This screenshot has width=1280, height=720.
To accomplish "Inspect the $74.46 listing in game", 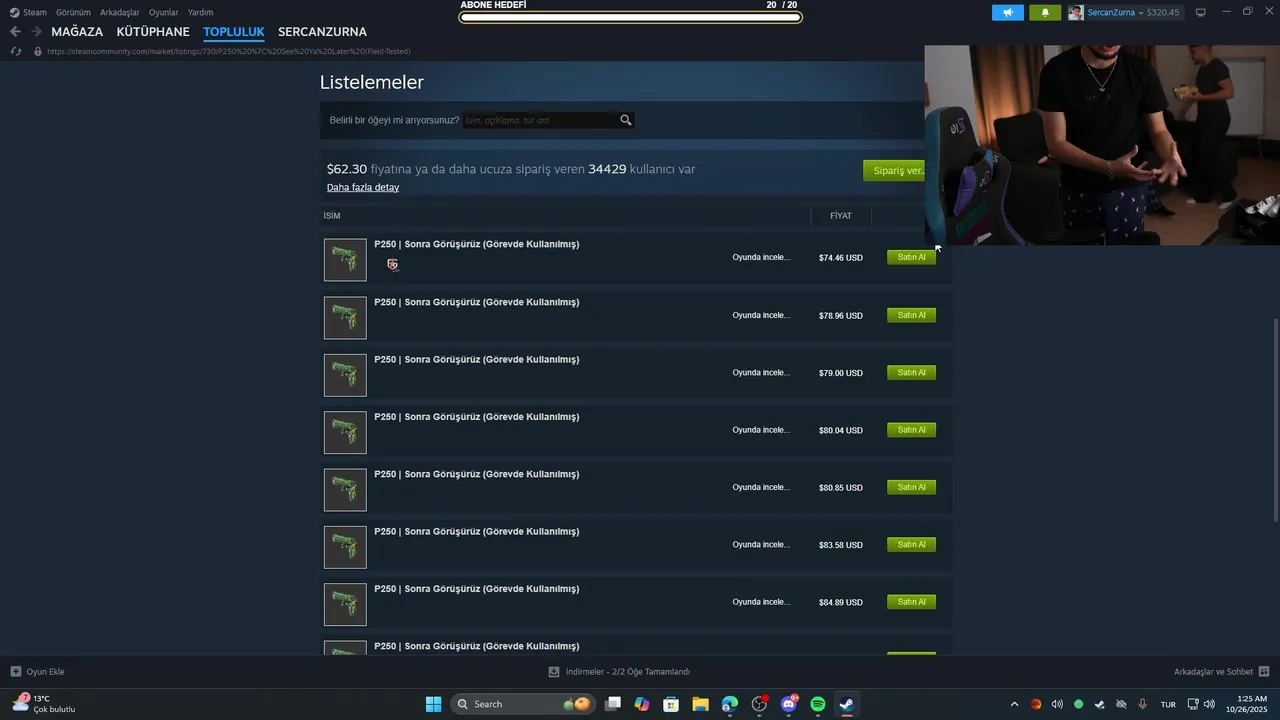I will pos(761,257).
